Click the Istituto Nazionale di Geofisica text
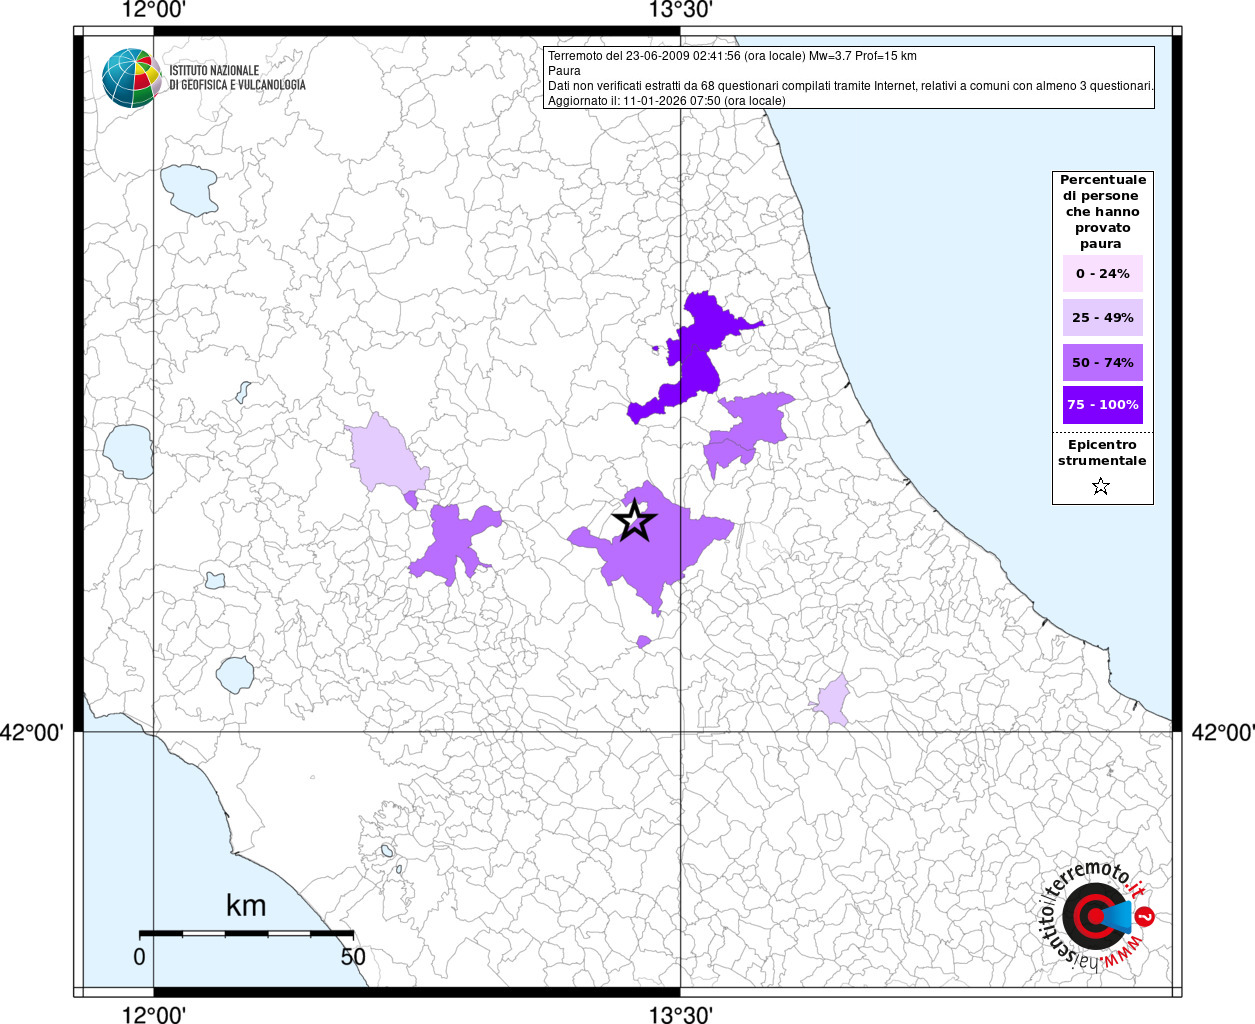The image size is (1255, 1024). coord(237,78)
